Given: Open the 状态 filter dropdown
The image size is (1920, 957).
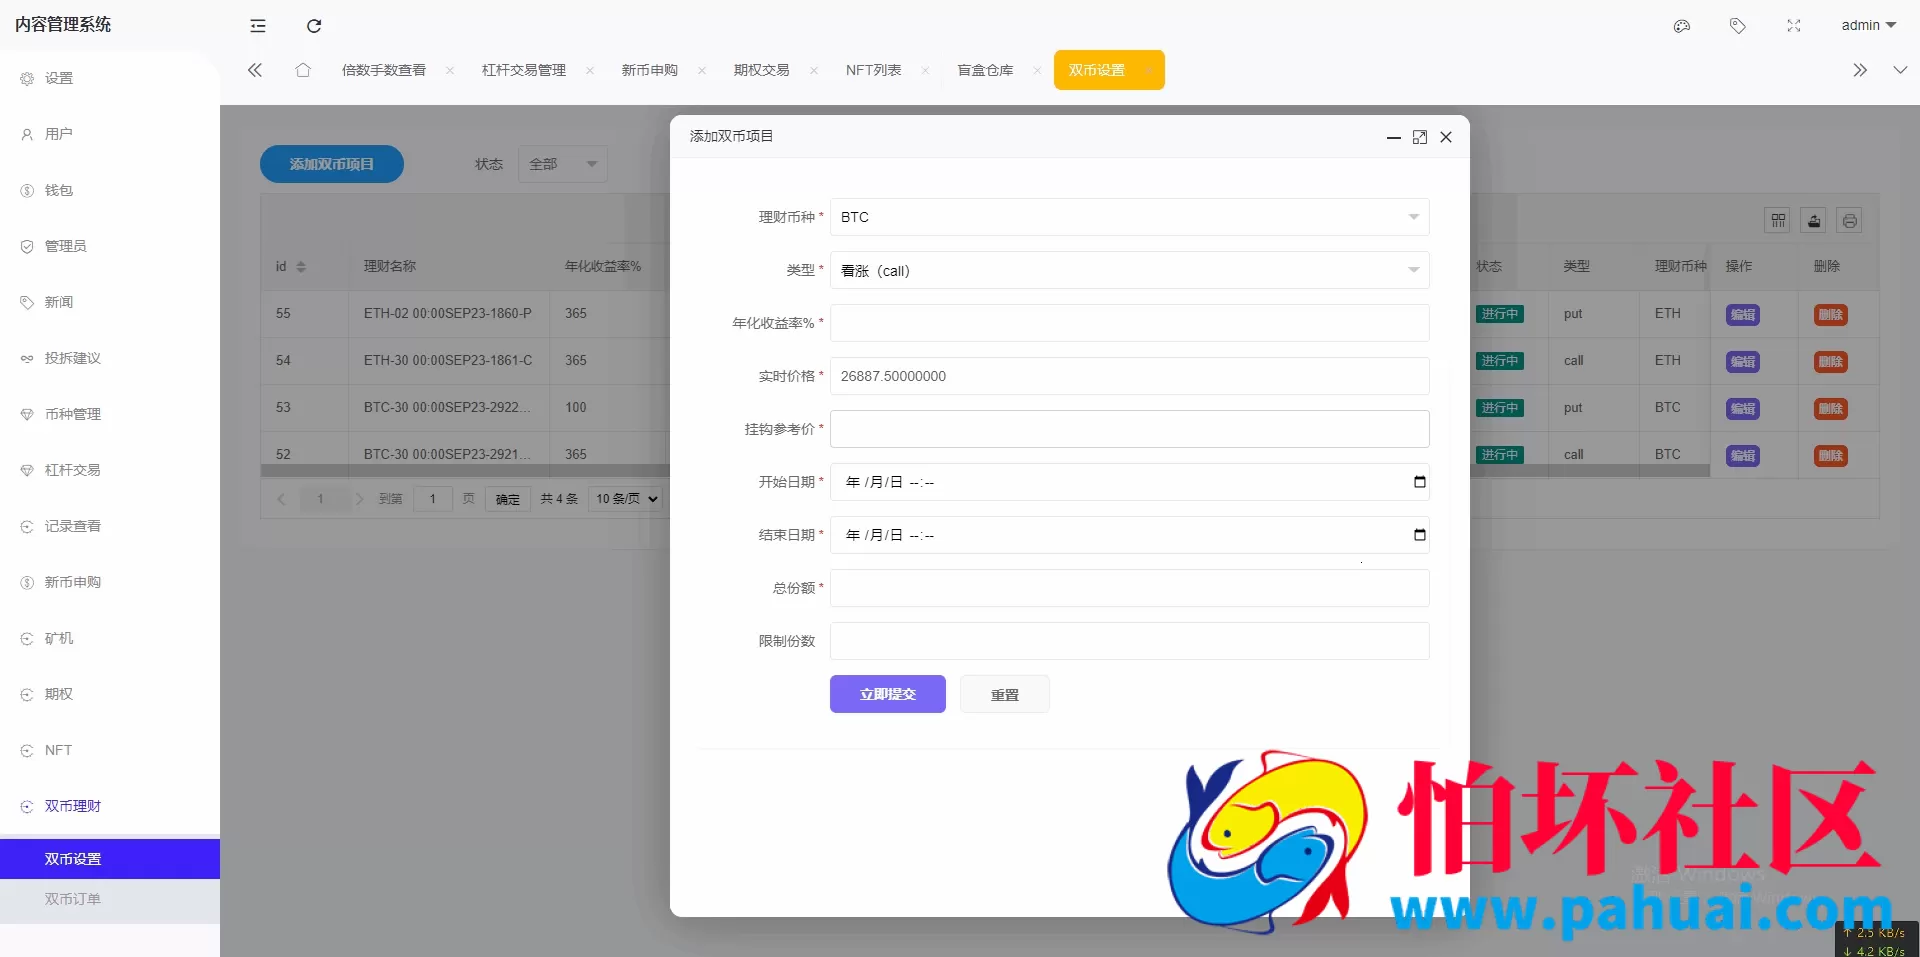Looking at the screenshot, I should tap(563, 164).
